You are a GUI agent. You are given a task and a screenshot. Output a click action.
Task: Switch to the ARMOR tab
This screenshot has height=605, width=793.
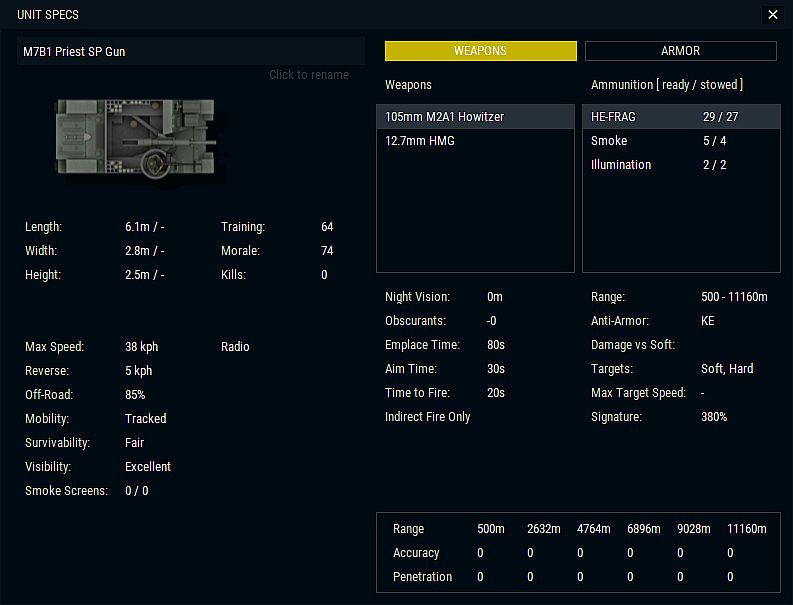tap(680, 51)
